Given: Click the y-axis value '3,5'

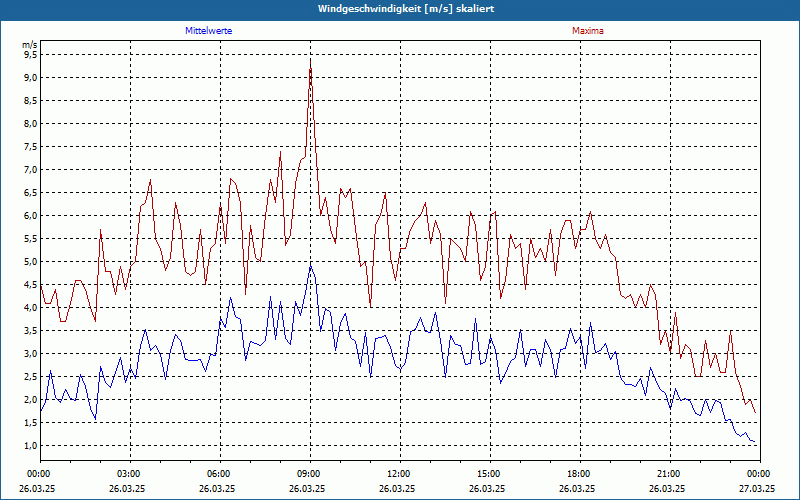Looking at the screenshot, I should coord(30,330).
